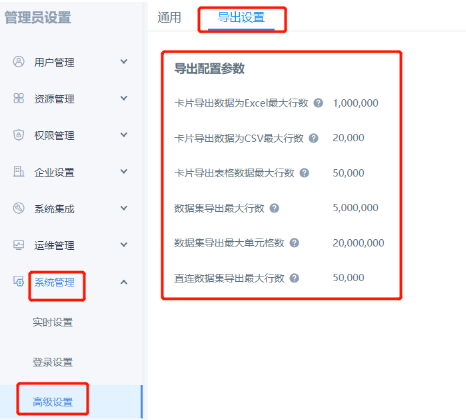The width and height of the screenshot is (466, 420).
Task: Click the 用户管理 person icon
Action: click(19, 62)
